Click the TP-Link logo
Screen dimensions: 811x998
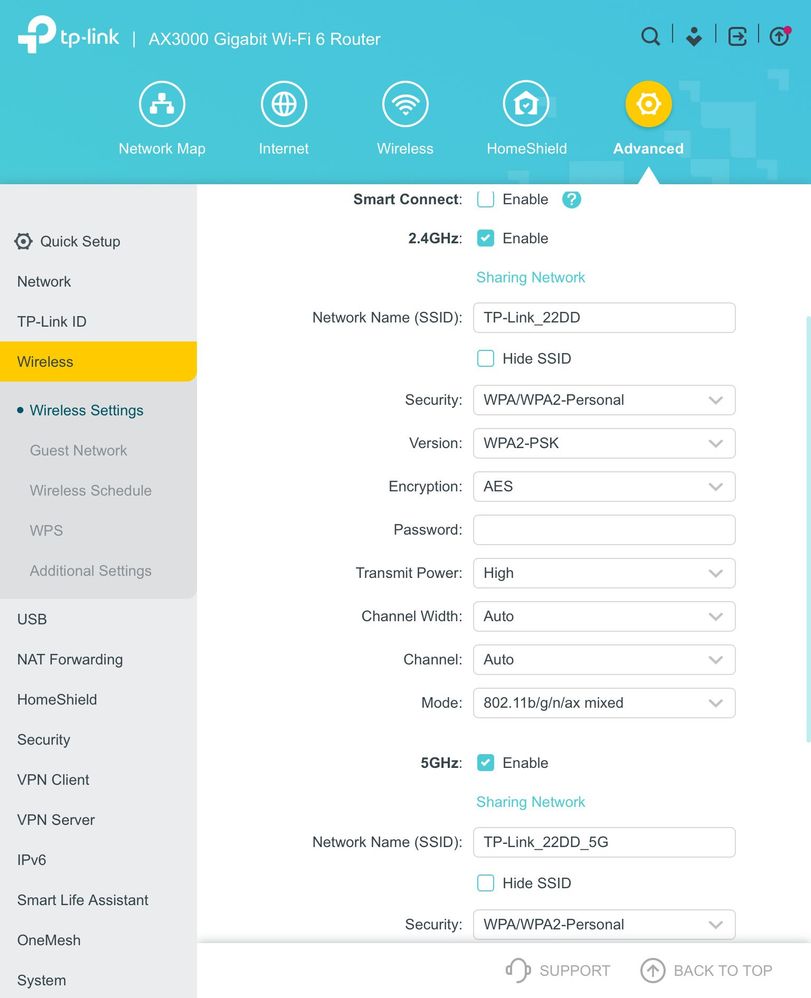pos(68,35)
